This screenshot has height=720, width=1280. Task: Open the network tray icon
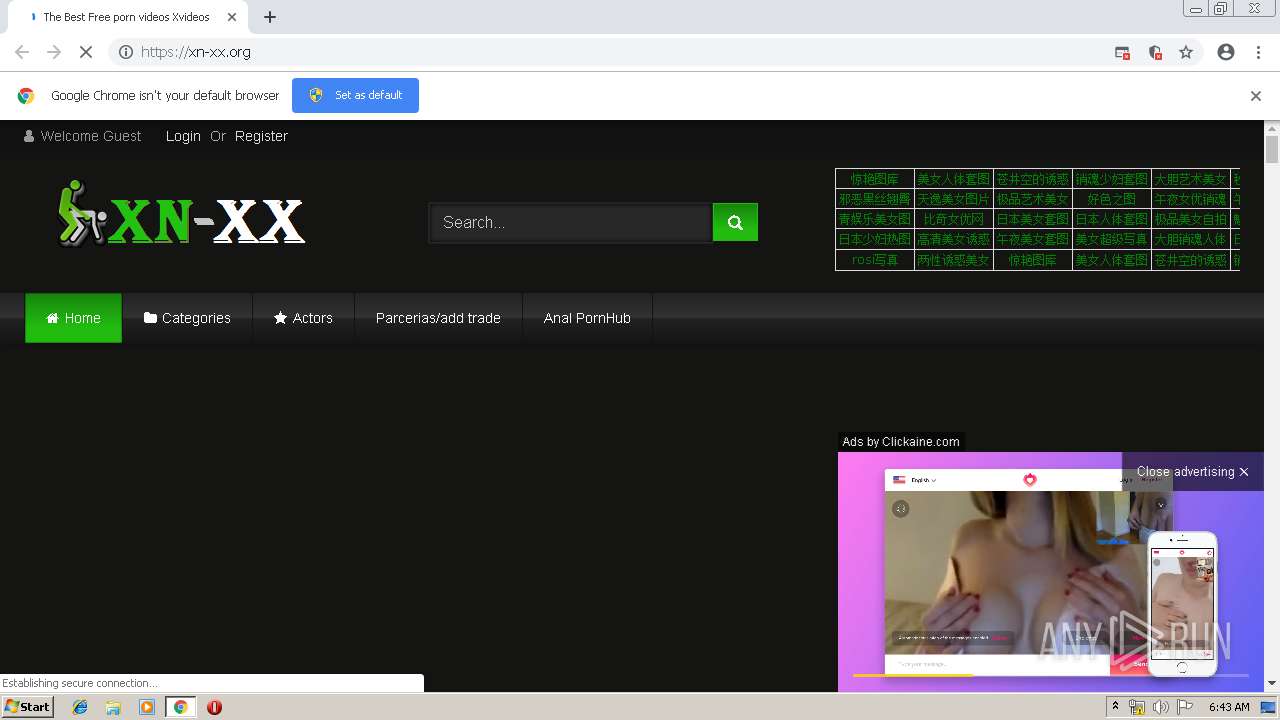tap(1137, 707)
